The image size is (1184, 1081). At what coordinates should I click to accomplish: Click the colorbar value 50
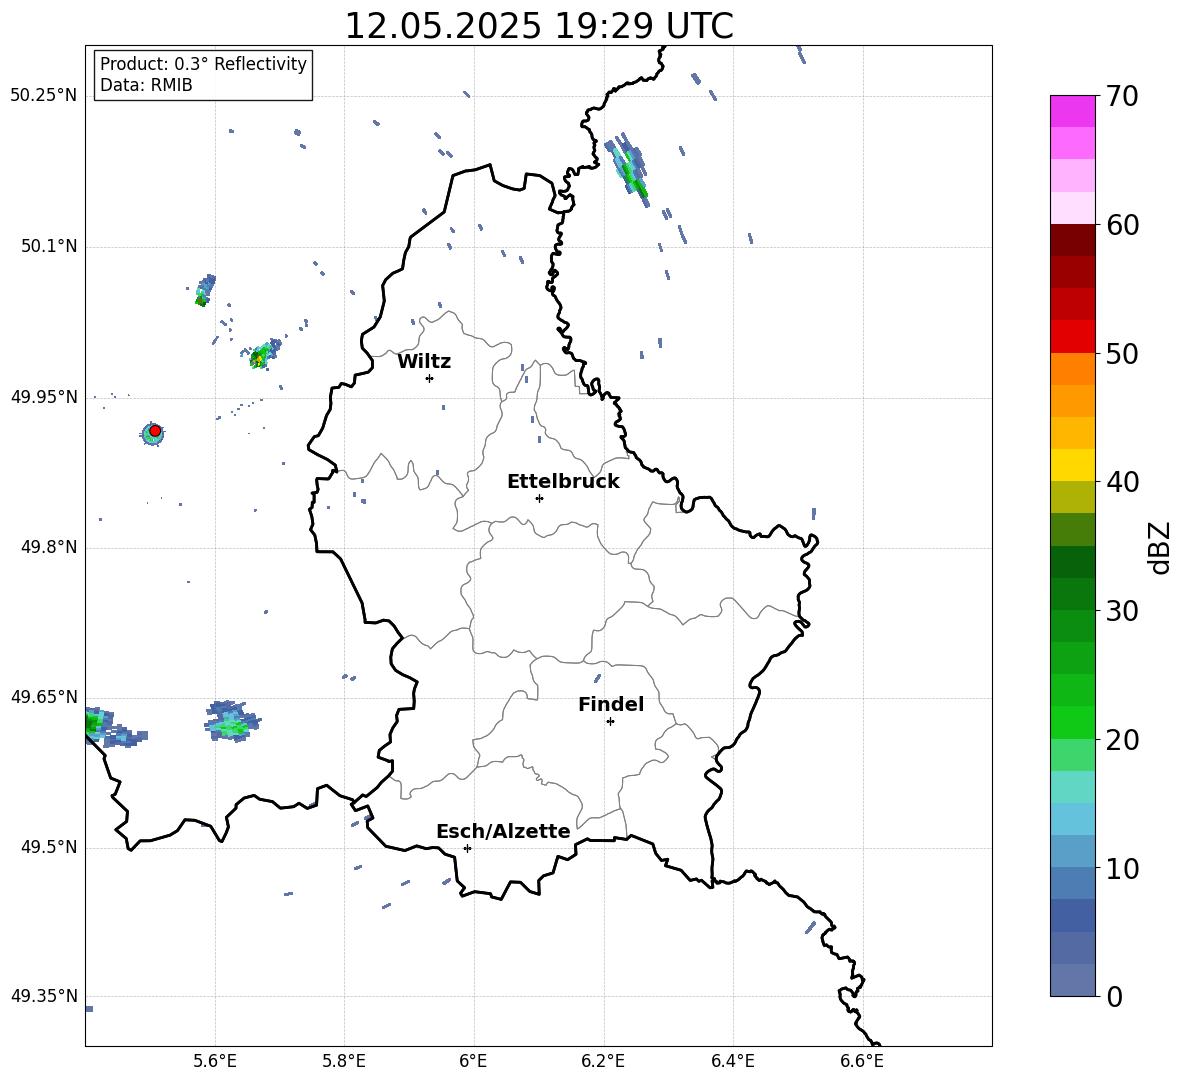tap(1122, 354)
